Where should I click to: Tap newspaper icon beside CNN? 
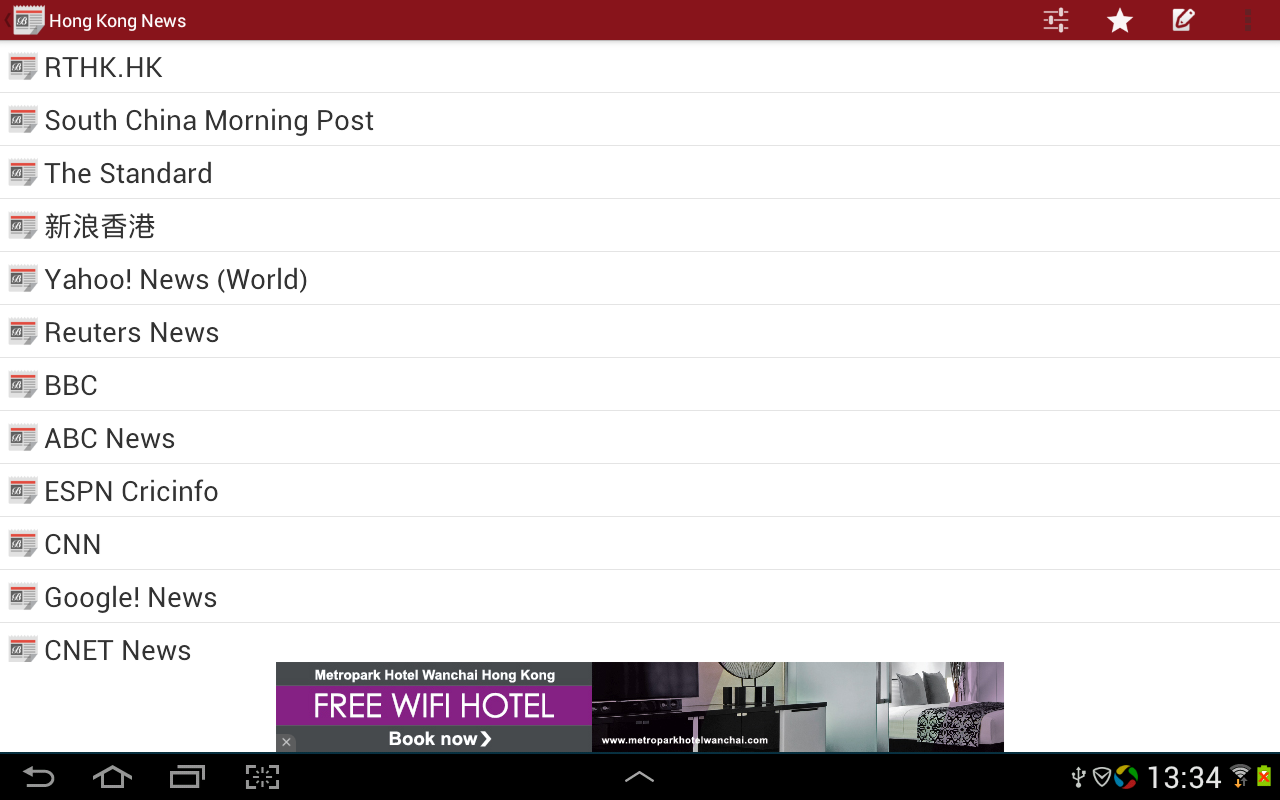pos(23,544)
